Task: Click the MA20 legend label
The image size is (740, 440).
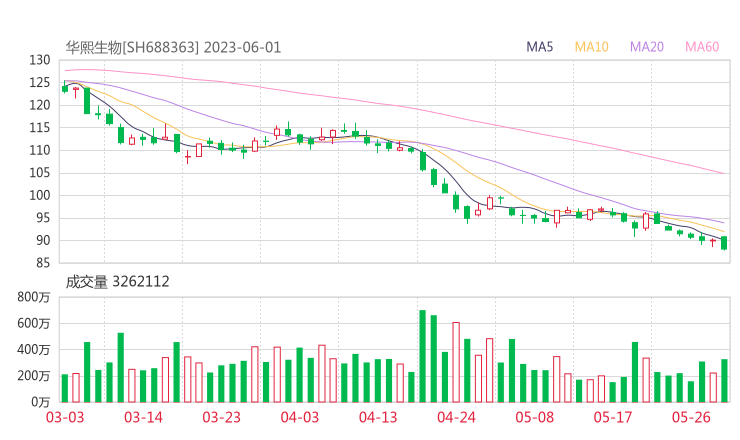Action: coord(647,47)
